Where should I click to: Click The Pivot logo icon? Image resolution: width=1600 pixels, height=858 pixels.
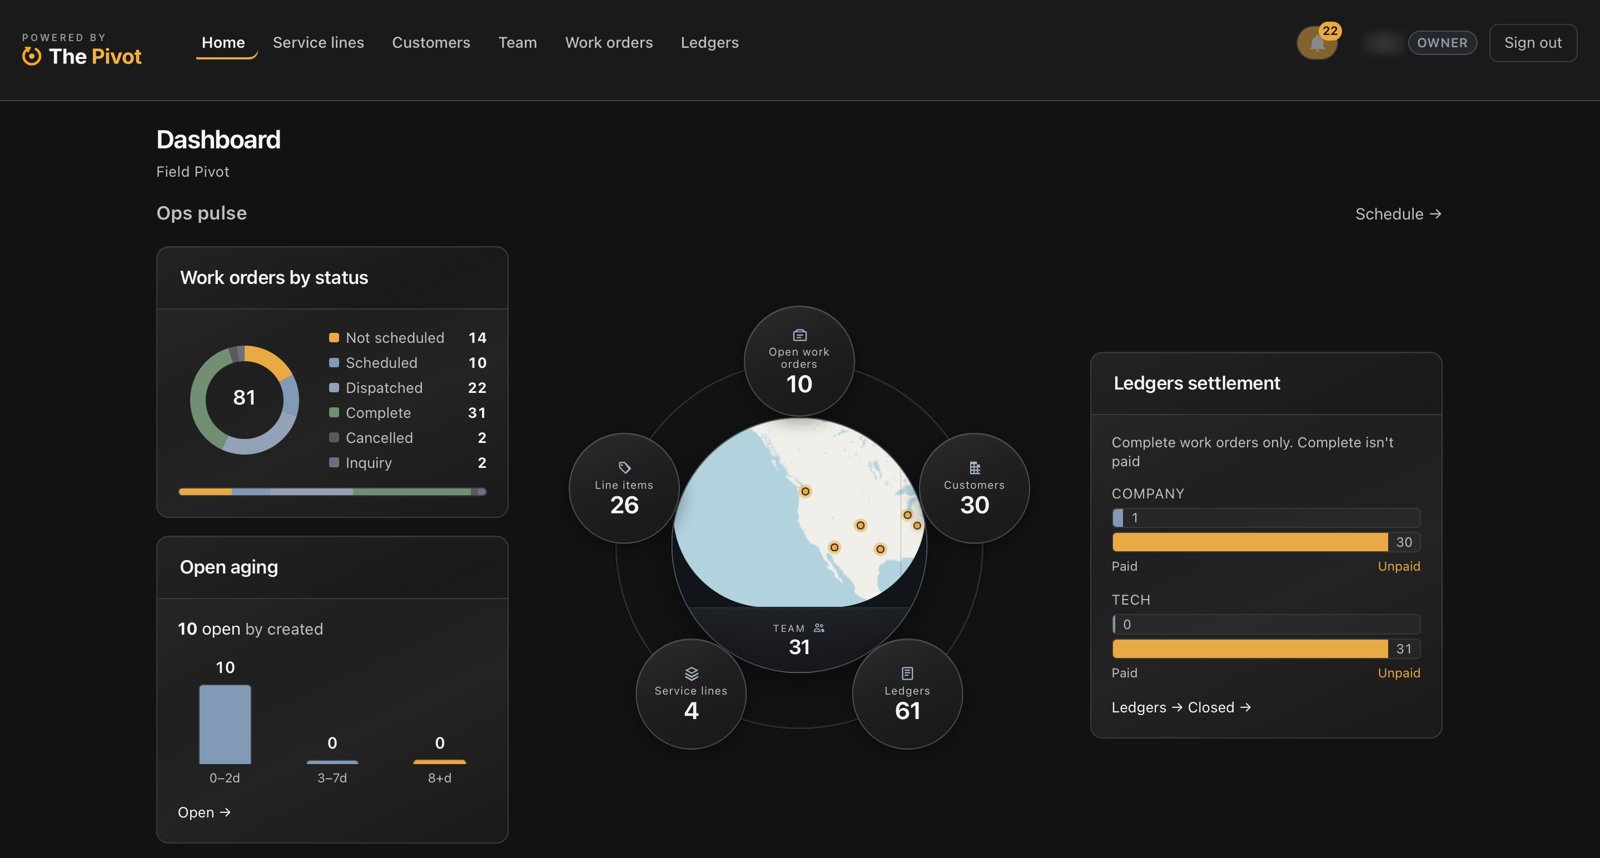32,56
